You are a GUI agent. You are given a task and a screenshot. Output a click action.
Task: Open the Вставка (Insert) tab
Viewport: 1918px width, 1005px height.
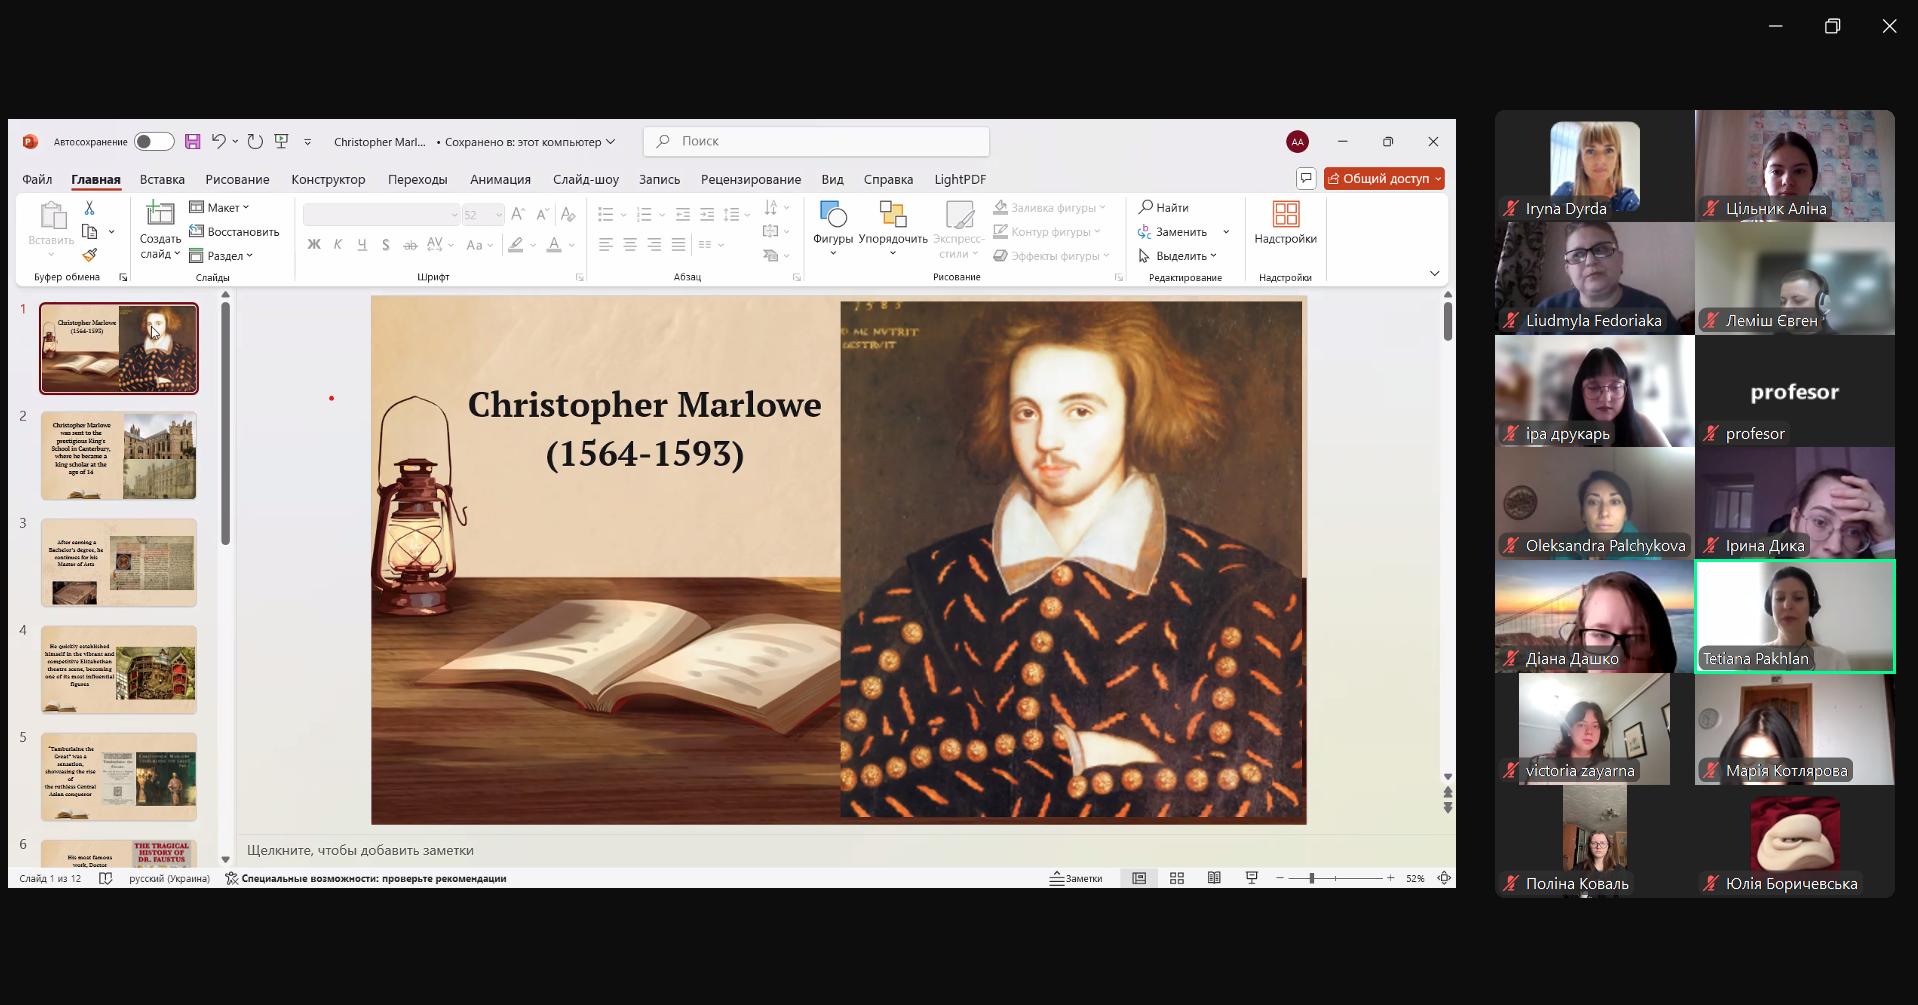click(162, 180)
